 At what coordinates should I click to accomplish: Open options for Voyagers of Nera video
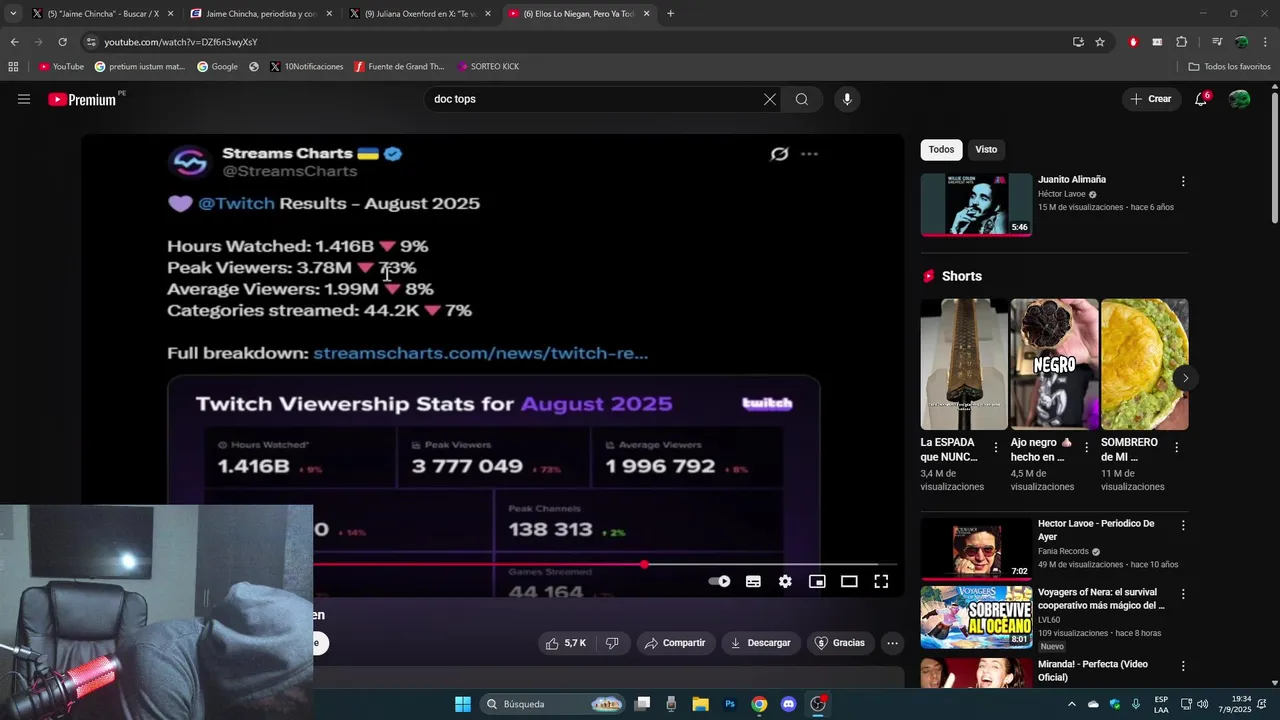click(1183, 594)
